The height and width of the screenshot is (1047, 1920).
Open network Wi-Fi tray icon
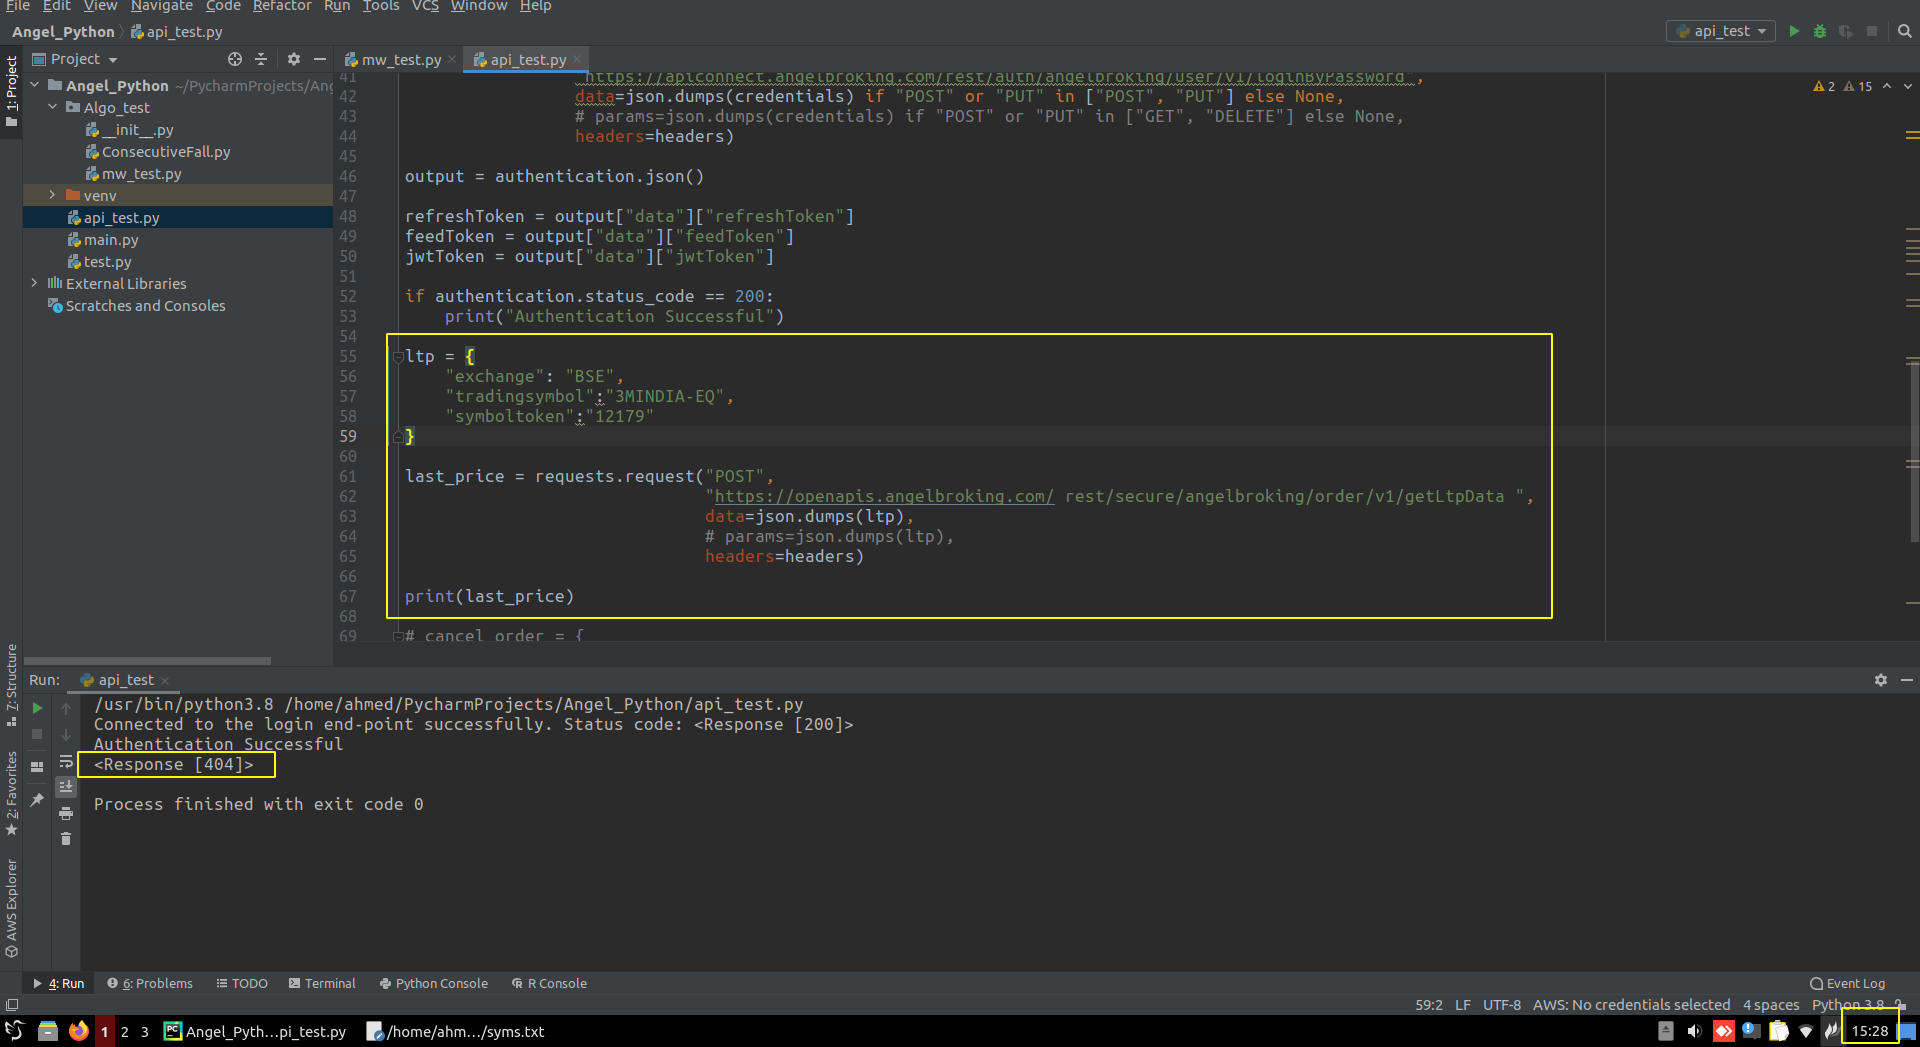[1806, 1031]
